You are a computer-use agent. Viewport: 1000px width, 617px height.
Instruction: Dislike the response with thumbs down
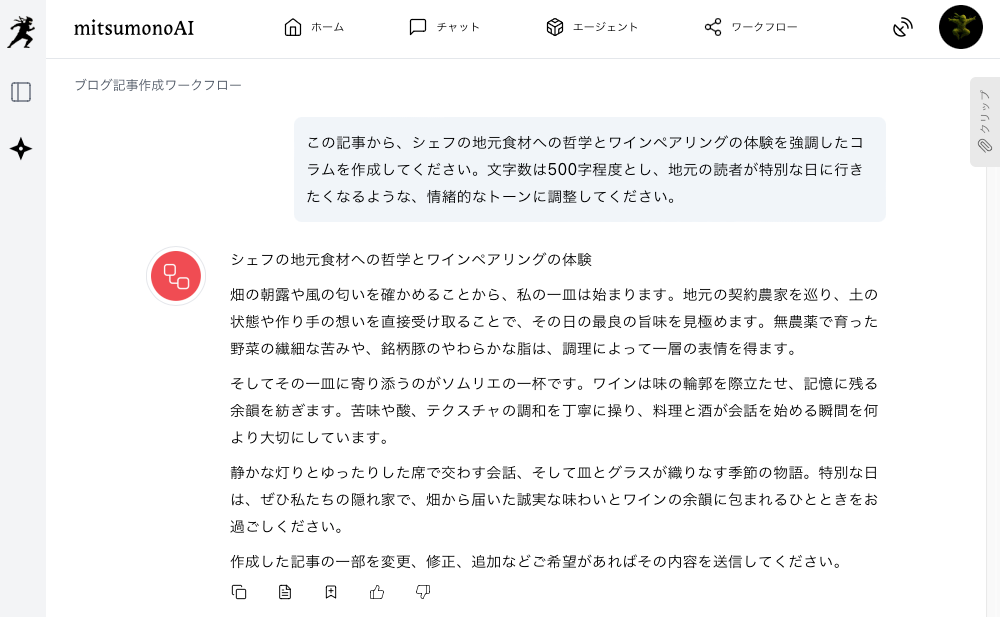(423, 592)
